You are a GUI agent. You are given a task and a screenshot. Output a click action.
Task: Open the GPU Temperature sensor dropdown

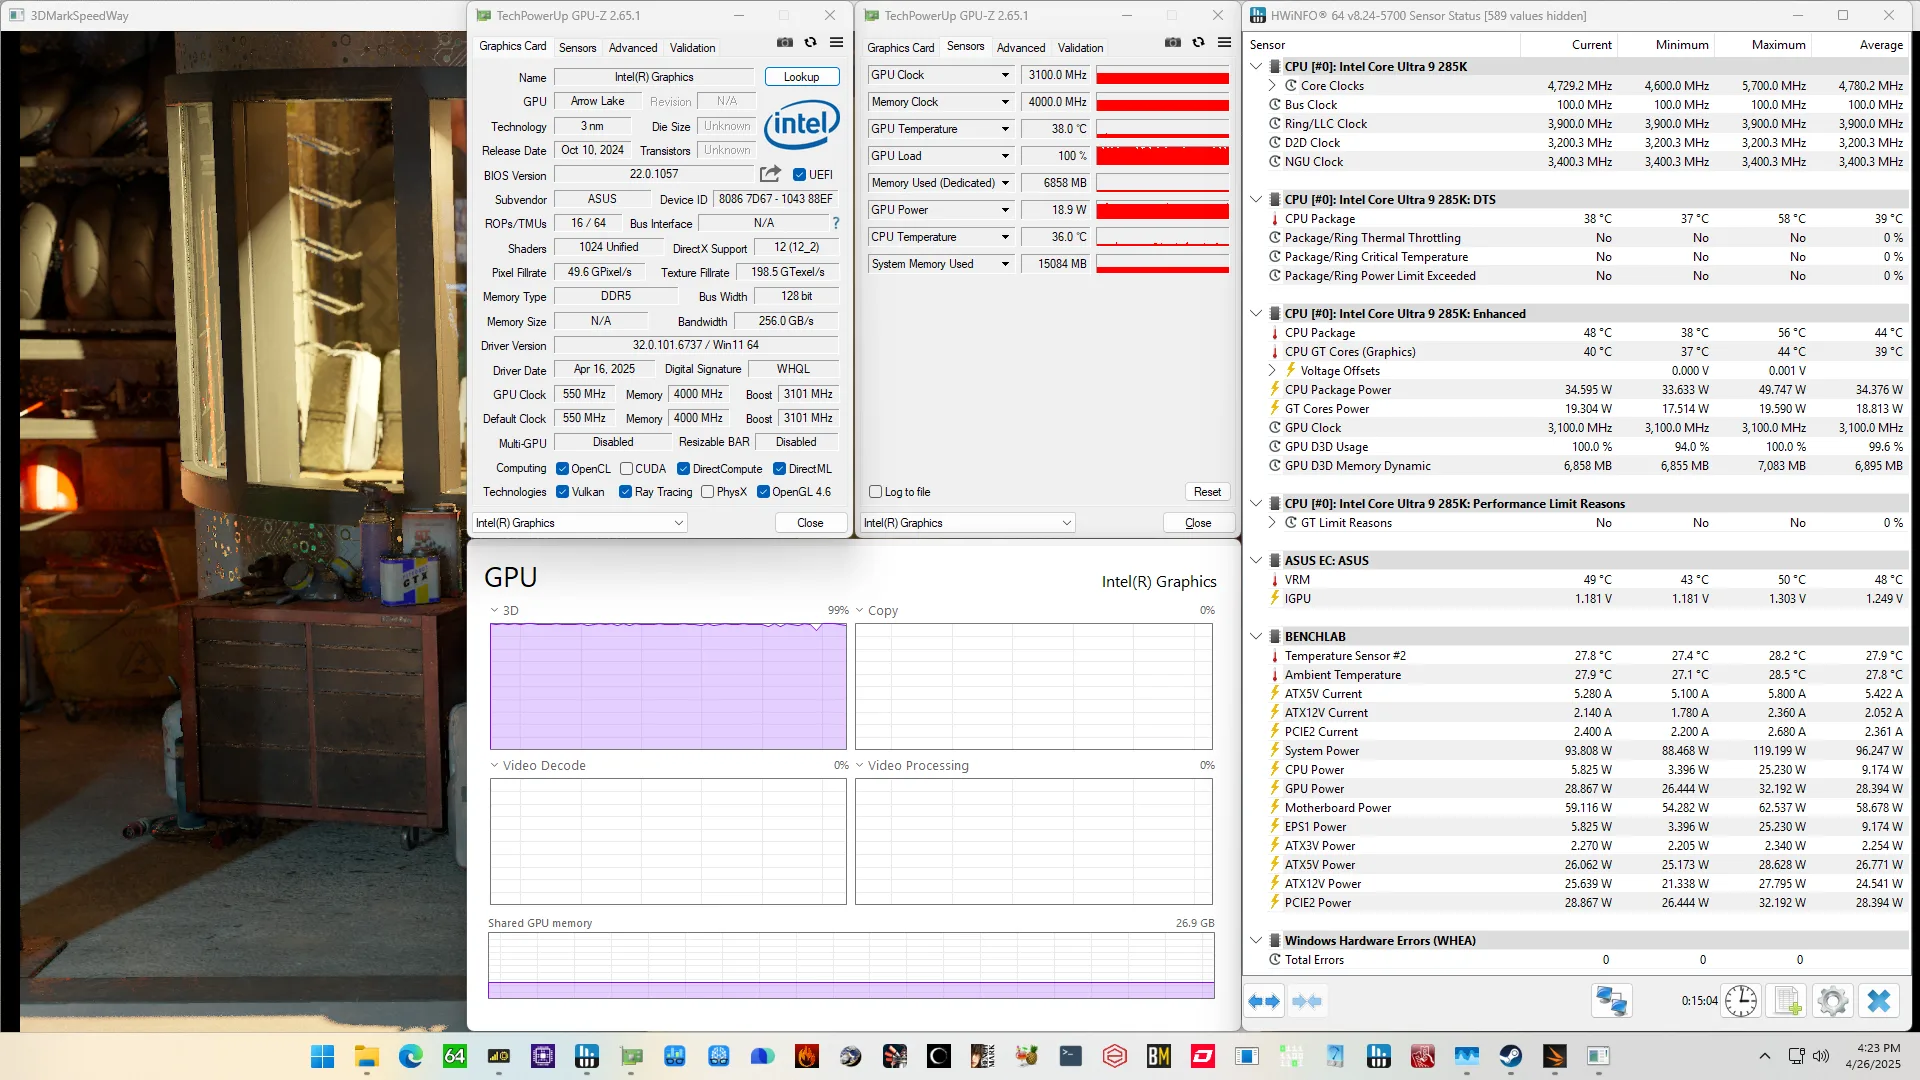(1005, 129)
